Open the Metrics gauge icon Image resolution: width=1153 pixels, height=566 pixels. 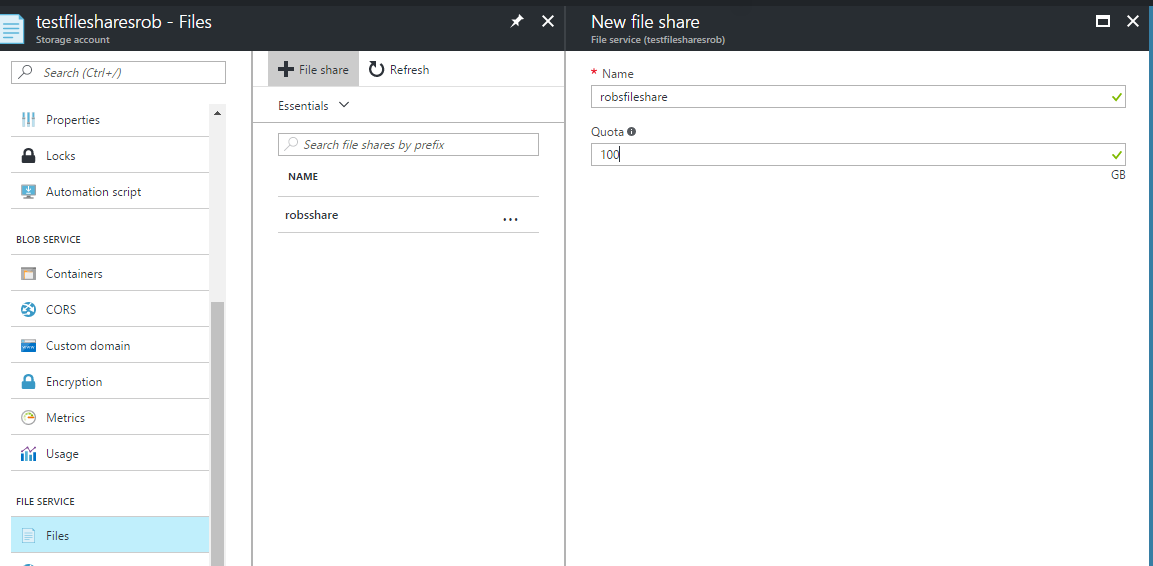29,418
